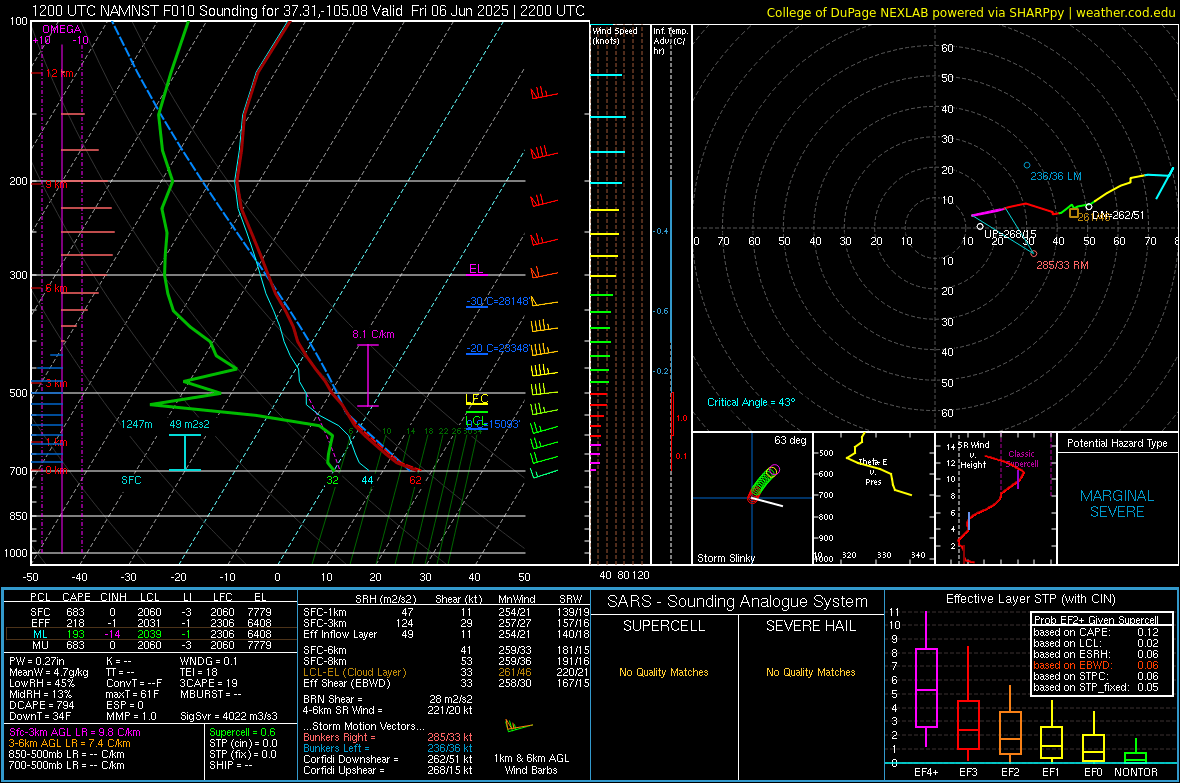Click the DCAPE = 794 value
Image resolution: width=1180 pixels, height=783 pixels.
coord(41,705)
